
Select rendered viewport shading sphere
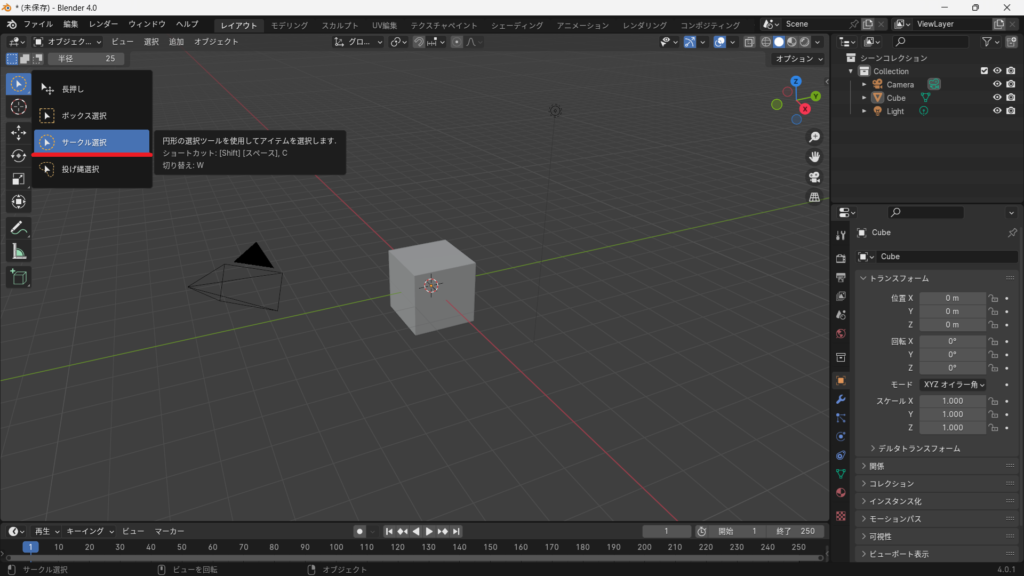pyautogui.click(x=805, y=42)
